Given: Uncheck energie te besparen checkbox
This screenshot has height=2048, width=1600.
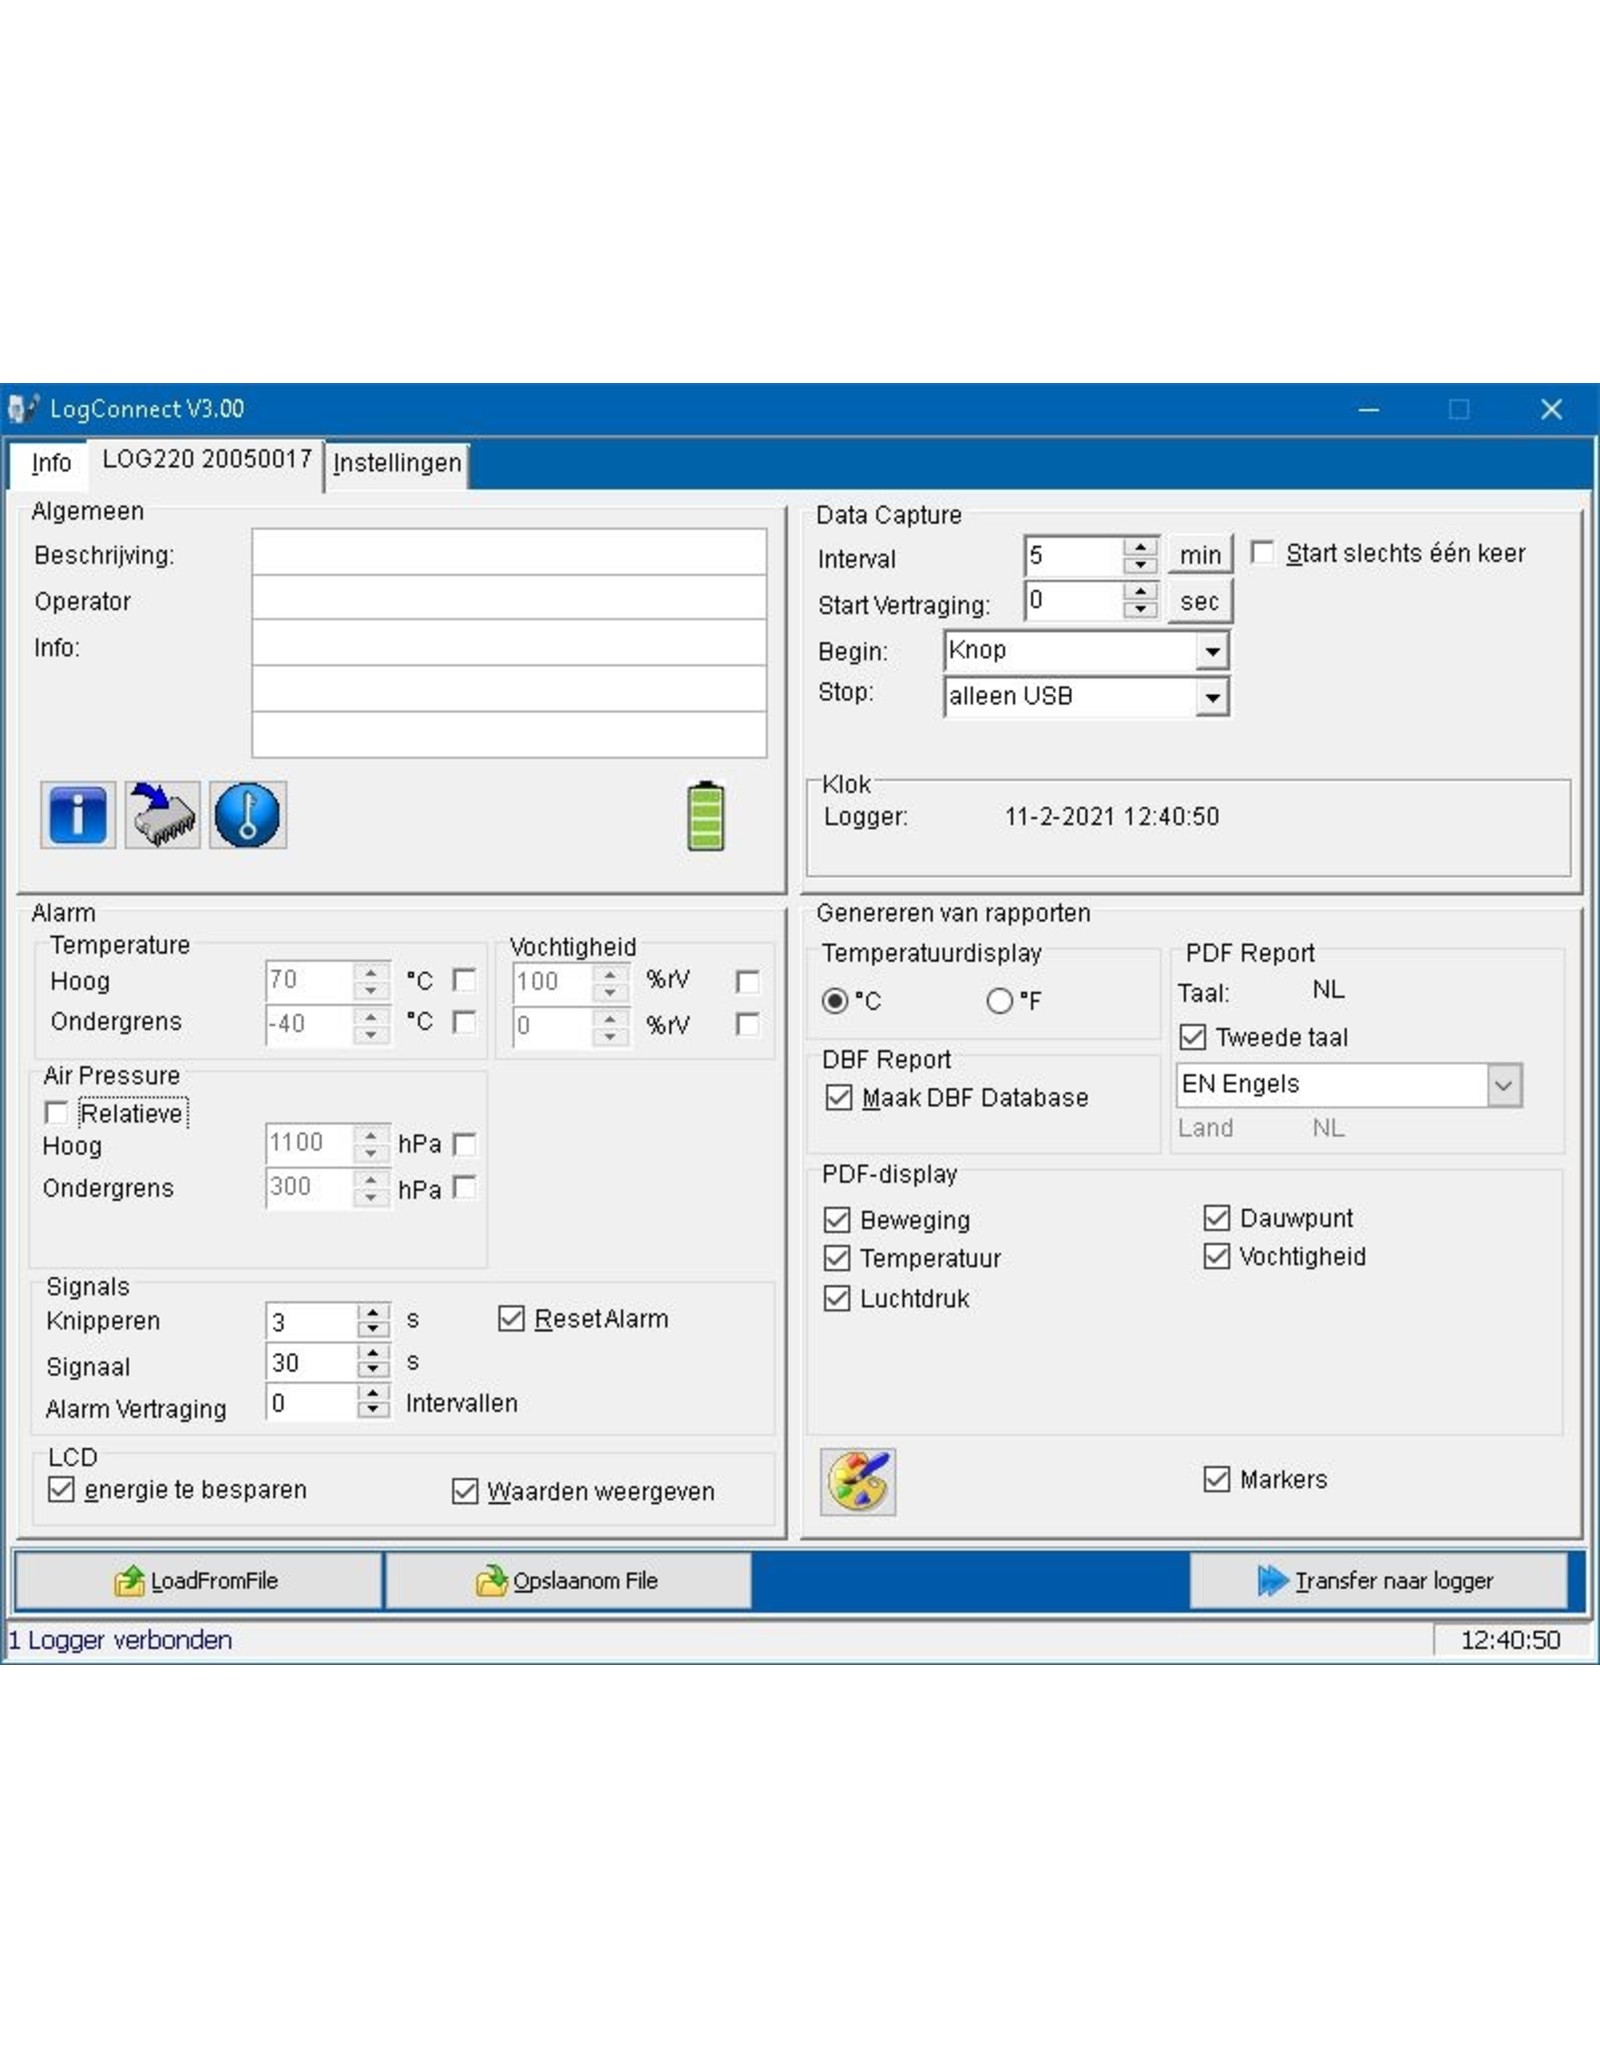Looking at the screenshot, I should (x=61, y=1489).
